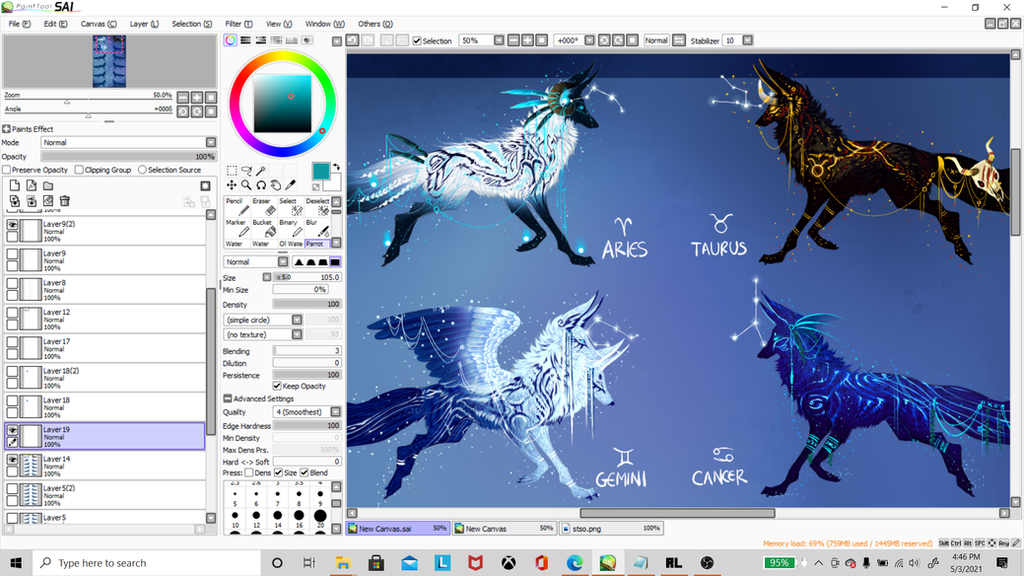Enable the Dens pressure checkbox

point(249,472)
